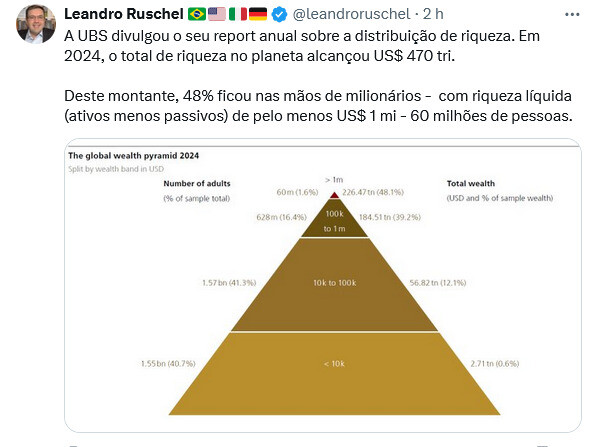Click the Brazil flag emoji
Viewport: 598px width, 447px height.
point(197,14)
